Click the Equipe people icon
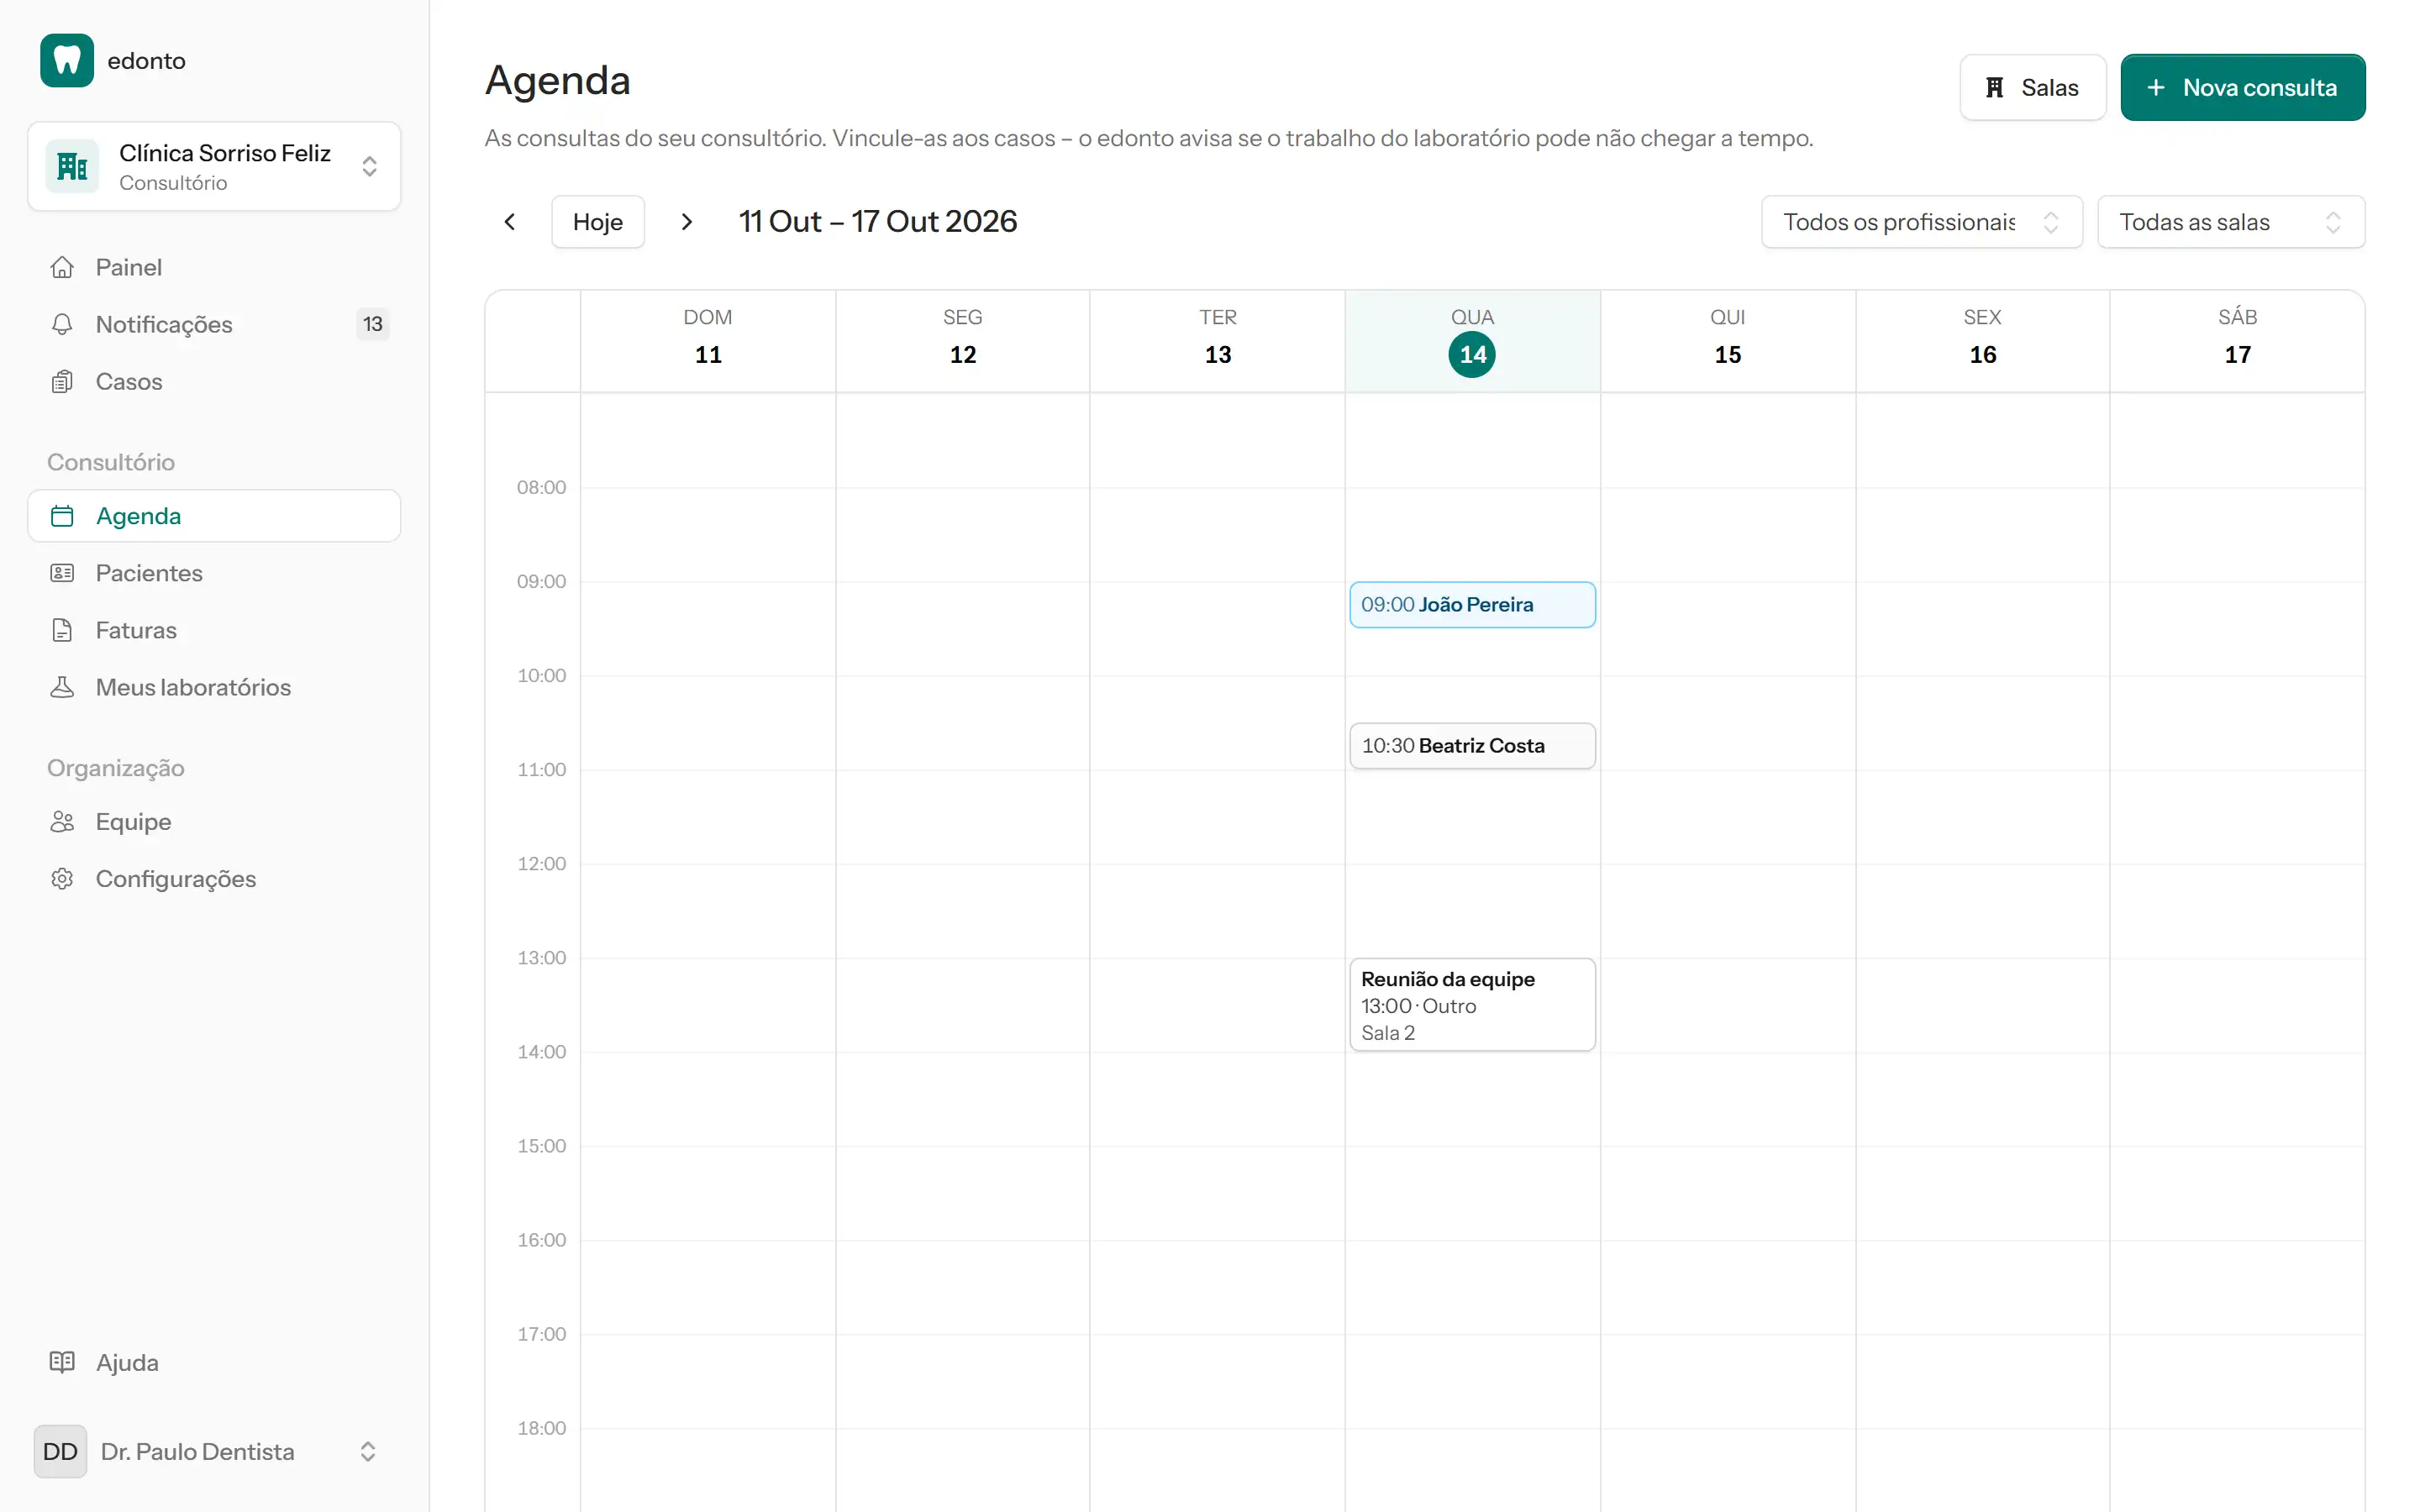2420x1512 pixels. (62, 822)
